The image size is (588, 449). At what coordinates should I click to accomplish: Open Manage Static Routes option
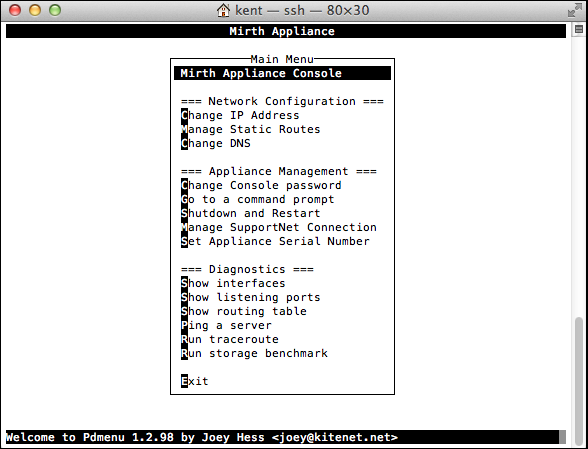[x=250, y=129]
